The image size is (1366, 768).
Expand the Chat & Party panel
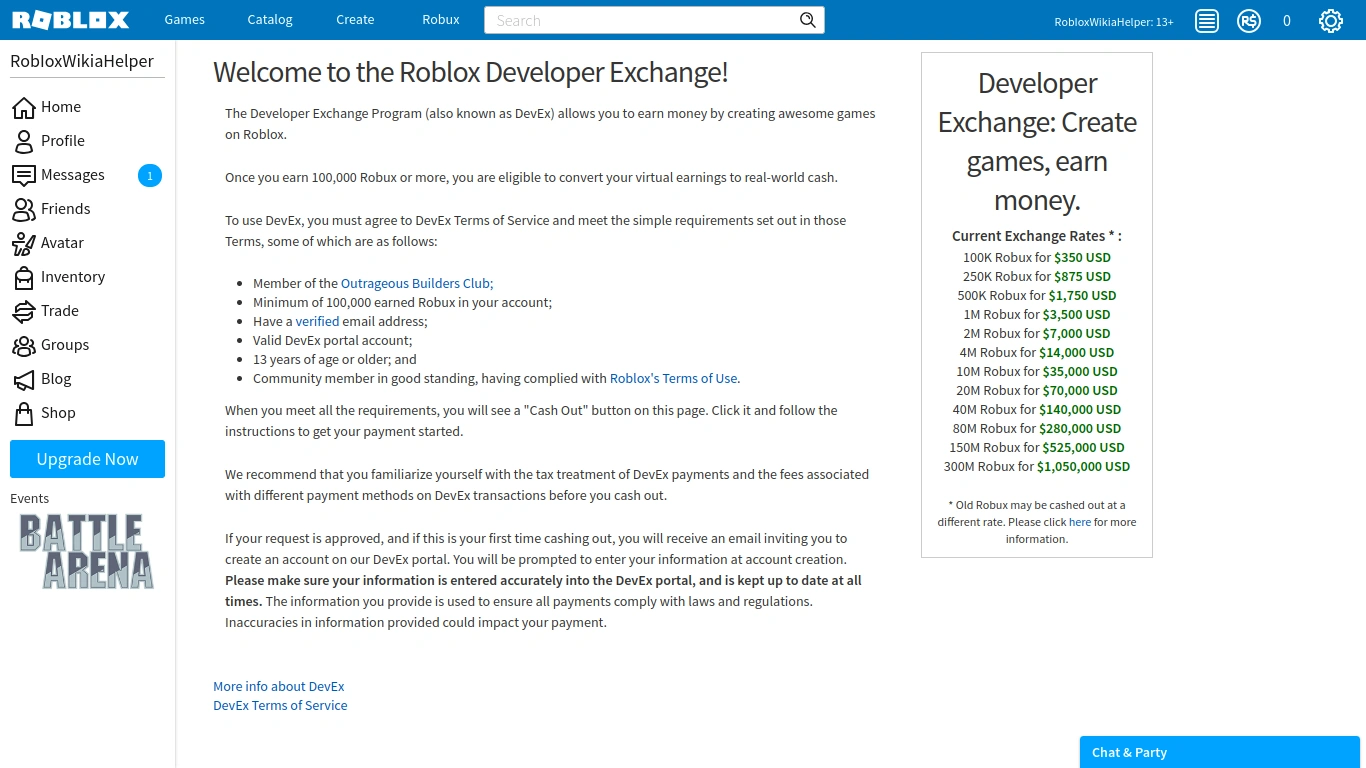pyautogui.click(x=1220, y=752)
